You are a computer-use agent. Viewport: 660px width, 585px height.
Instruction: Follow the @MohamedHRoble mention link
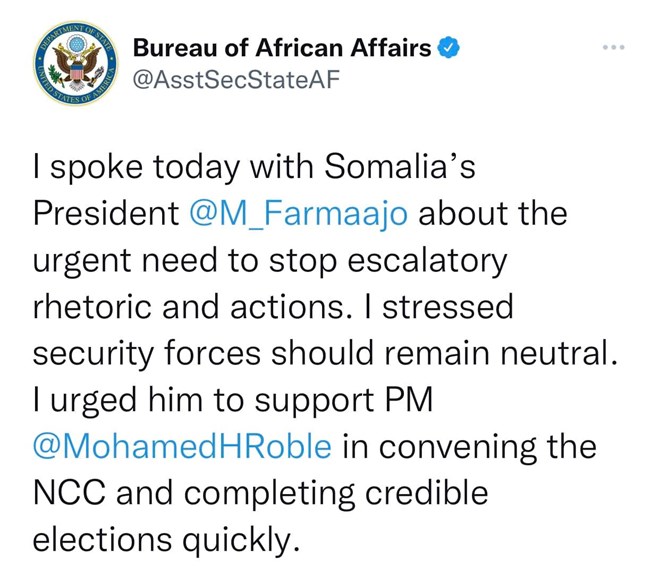pos(182,446)
